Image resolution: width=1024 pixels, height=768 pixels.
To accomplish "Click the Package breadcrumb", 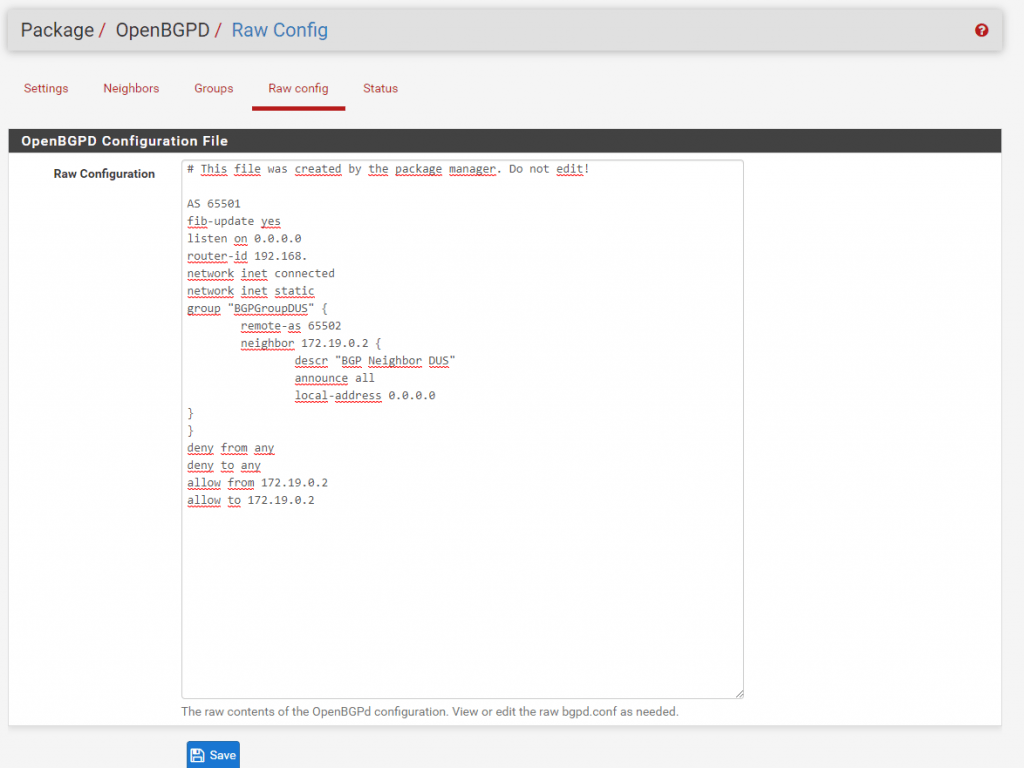I will tap(57, 30).
